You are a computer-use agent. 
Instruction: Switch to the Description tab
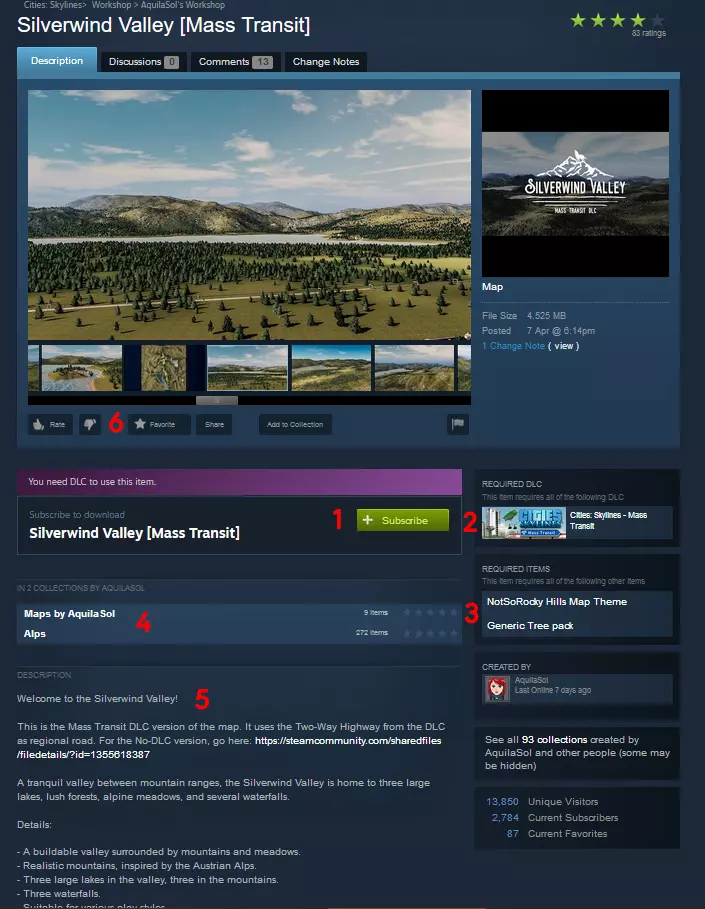[x=57, y=60]
